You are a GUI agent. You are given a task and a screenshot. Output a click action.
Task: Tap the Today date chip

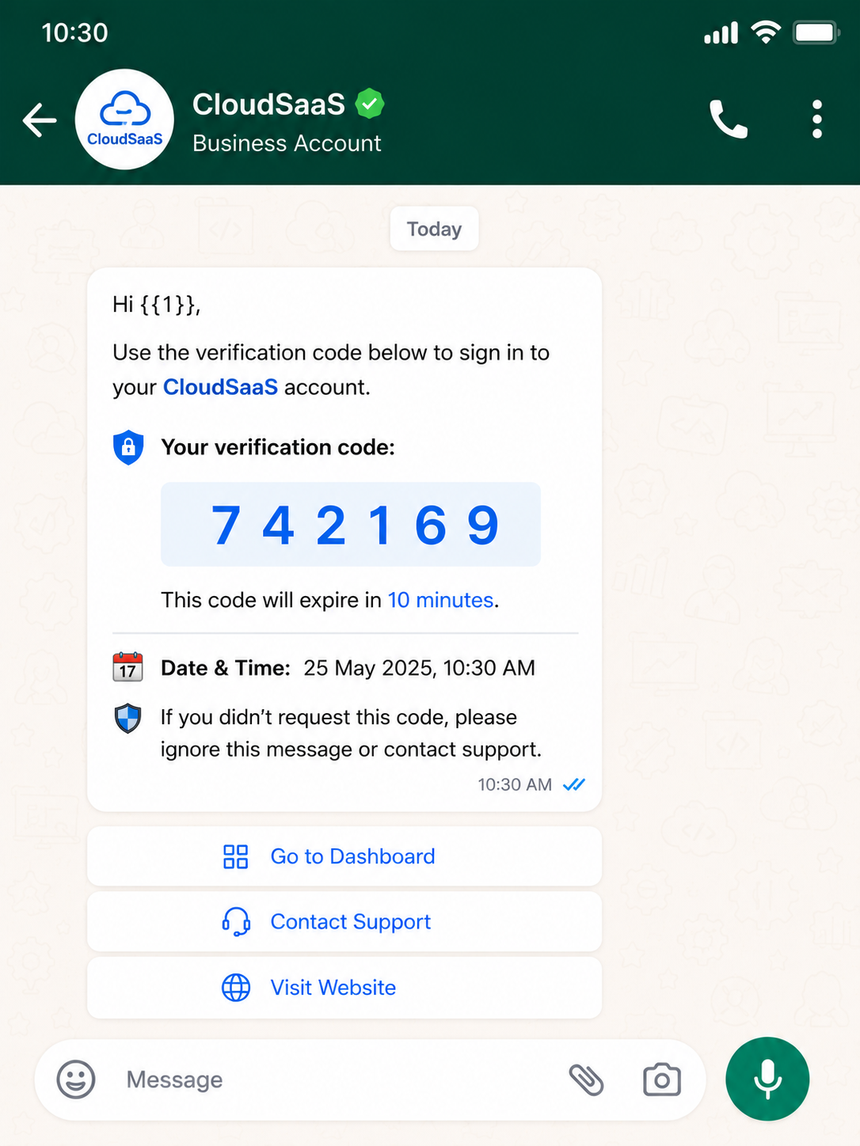click(434, 229)
